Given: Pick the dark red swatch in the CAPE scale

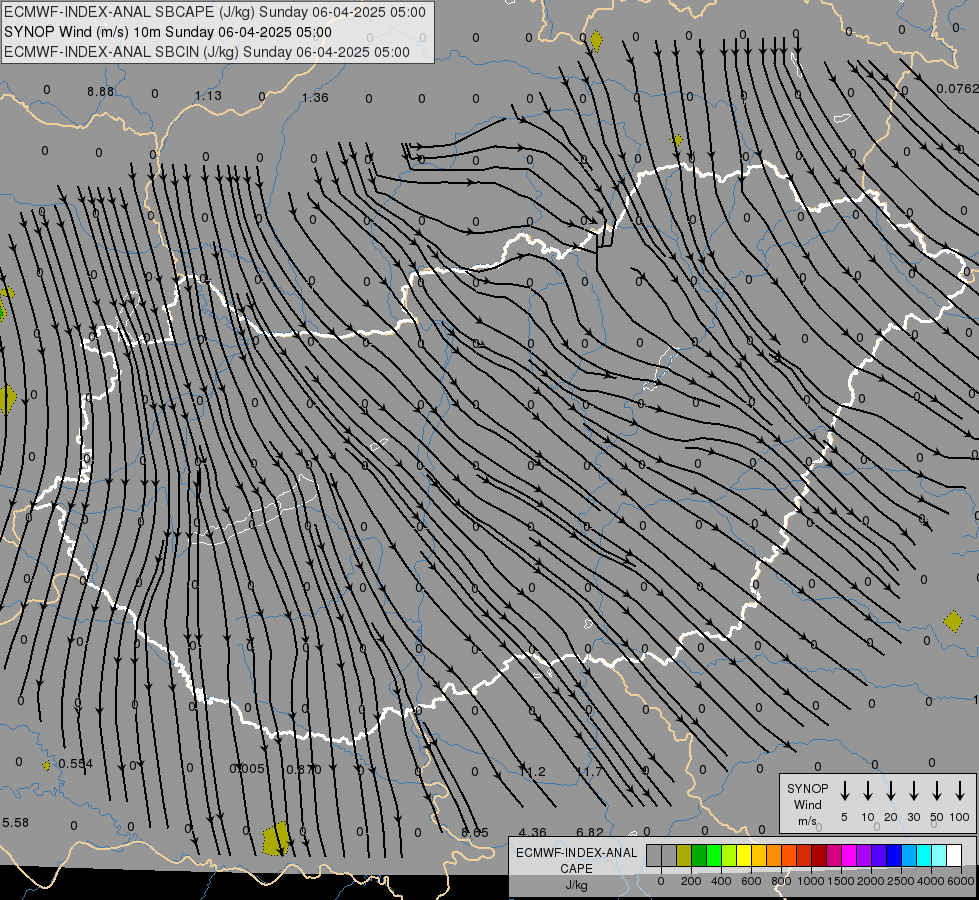Looking at the screenshot, I should click(819, 855).
